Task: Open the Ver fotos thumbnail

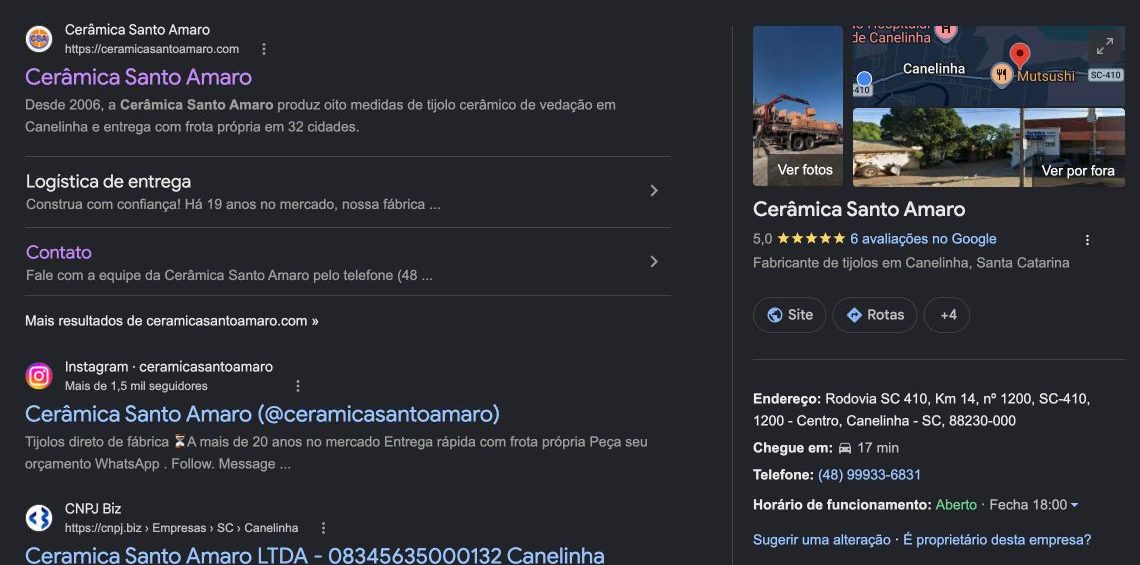Action: coord(798,106)
